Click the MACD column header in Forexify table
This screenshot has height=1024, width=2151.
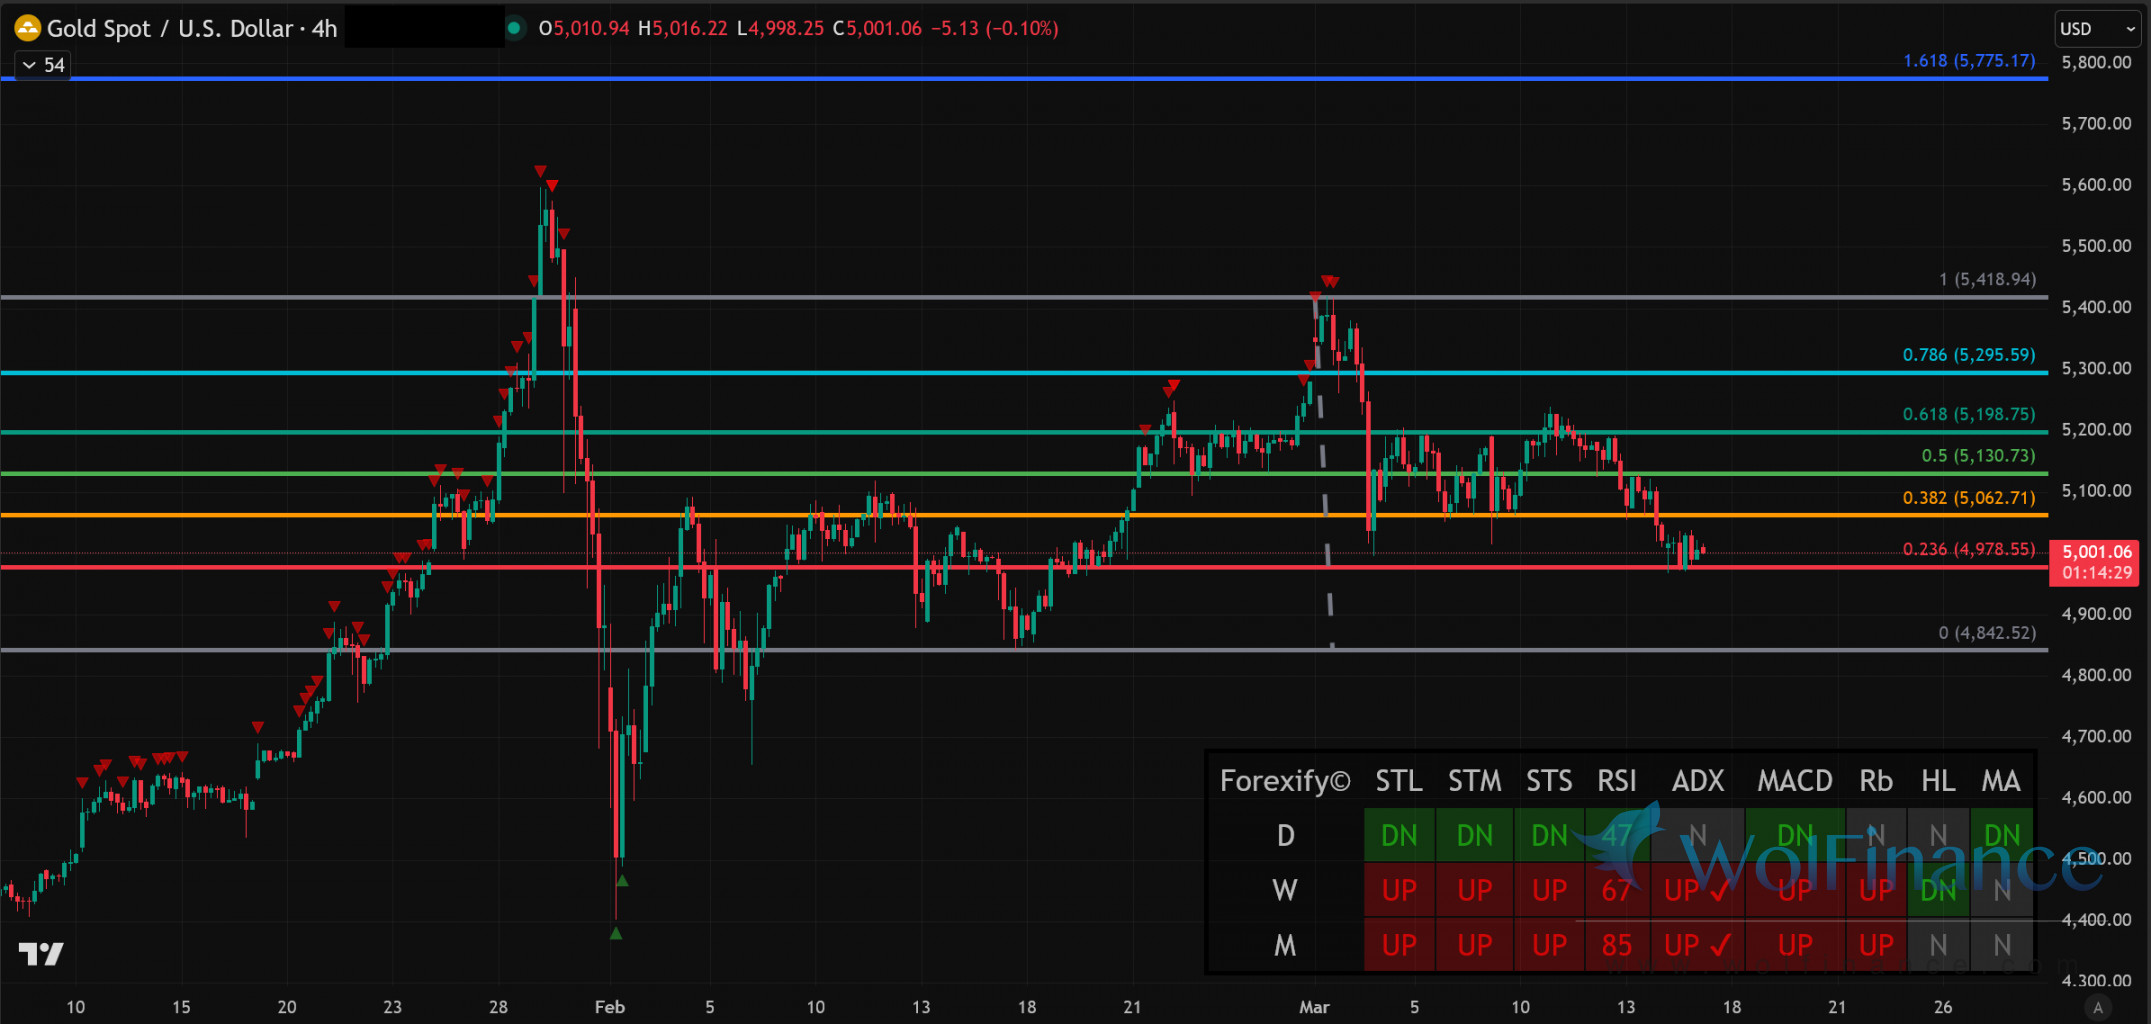(x=1794, y=781)
